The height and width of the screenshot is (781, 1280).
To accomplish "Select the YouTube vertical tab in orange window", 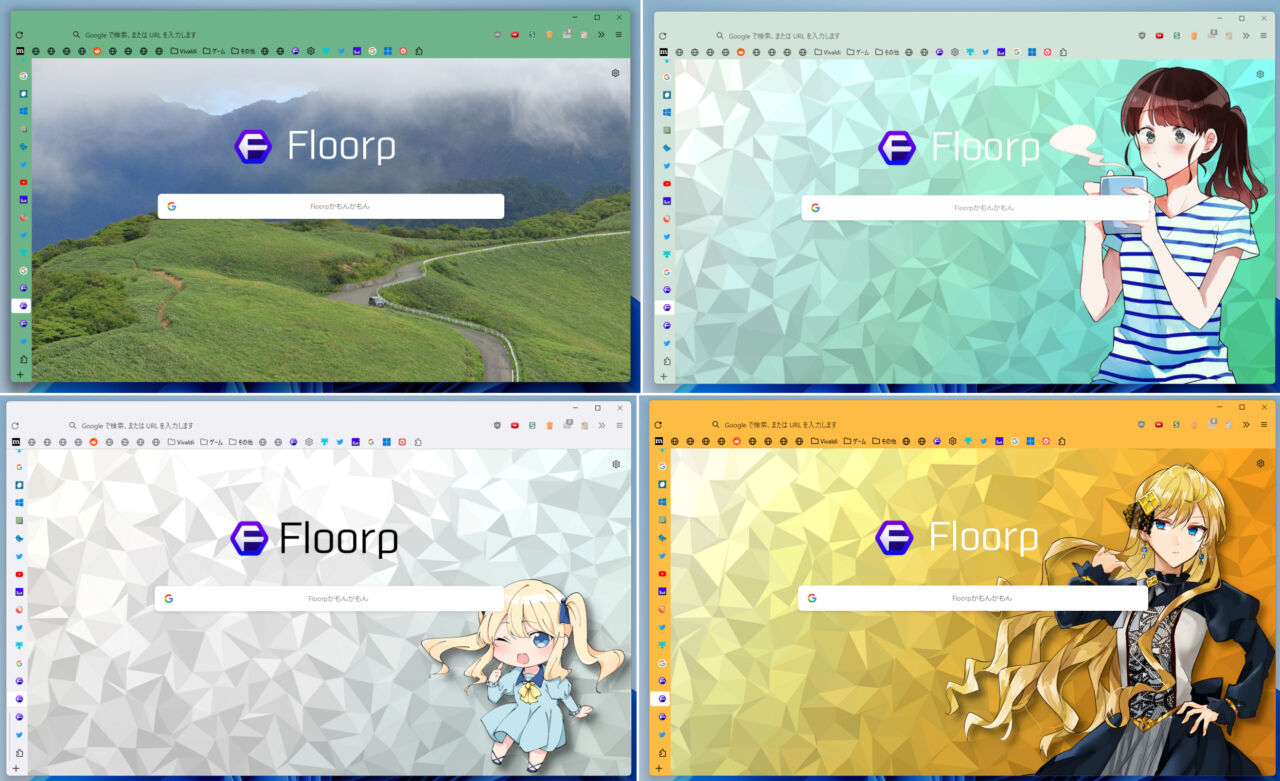I will point(662,574).
